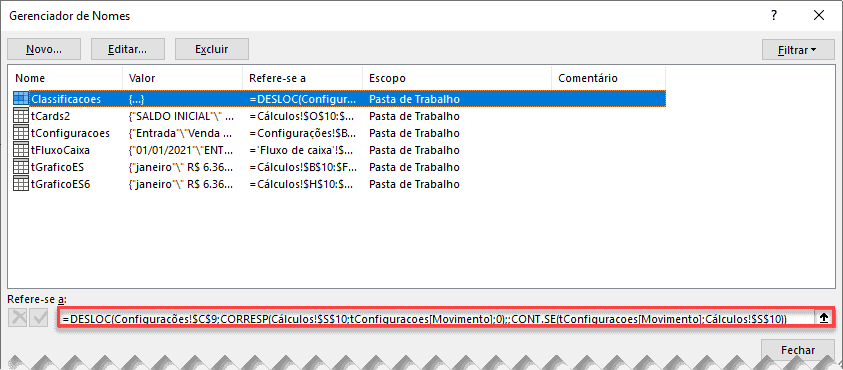This screenshot has height=370, width=843.
Task: Open the help question mark
Action: [x=774, y=16]
